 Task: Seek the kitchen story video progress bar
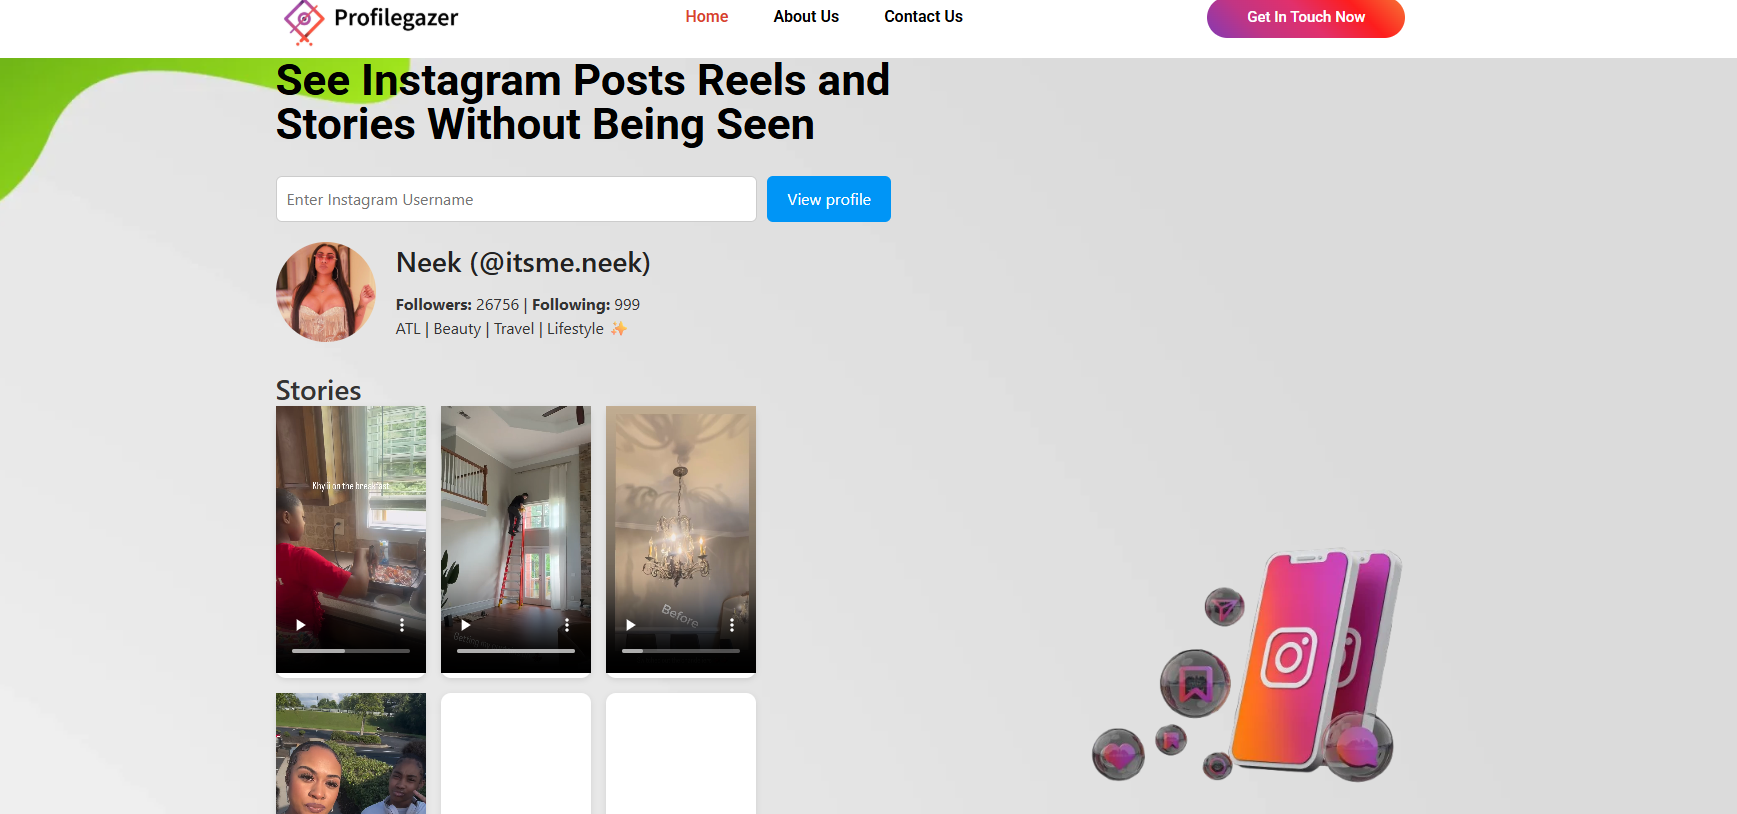[351, 651]
